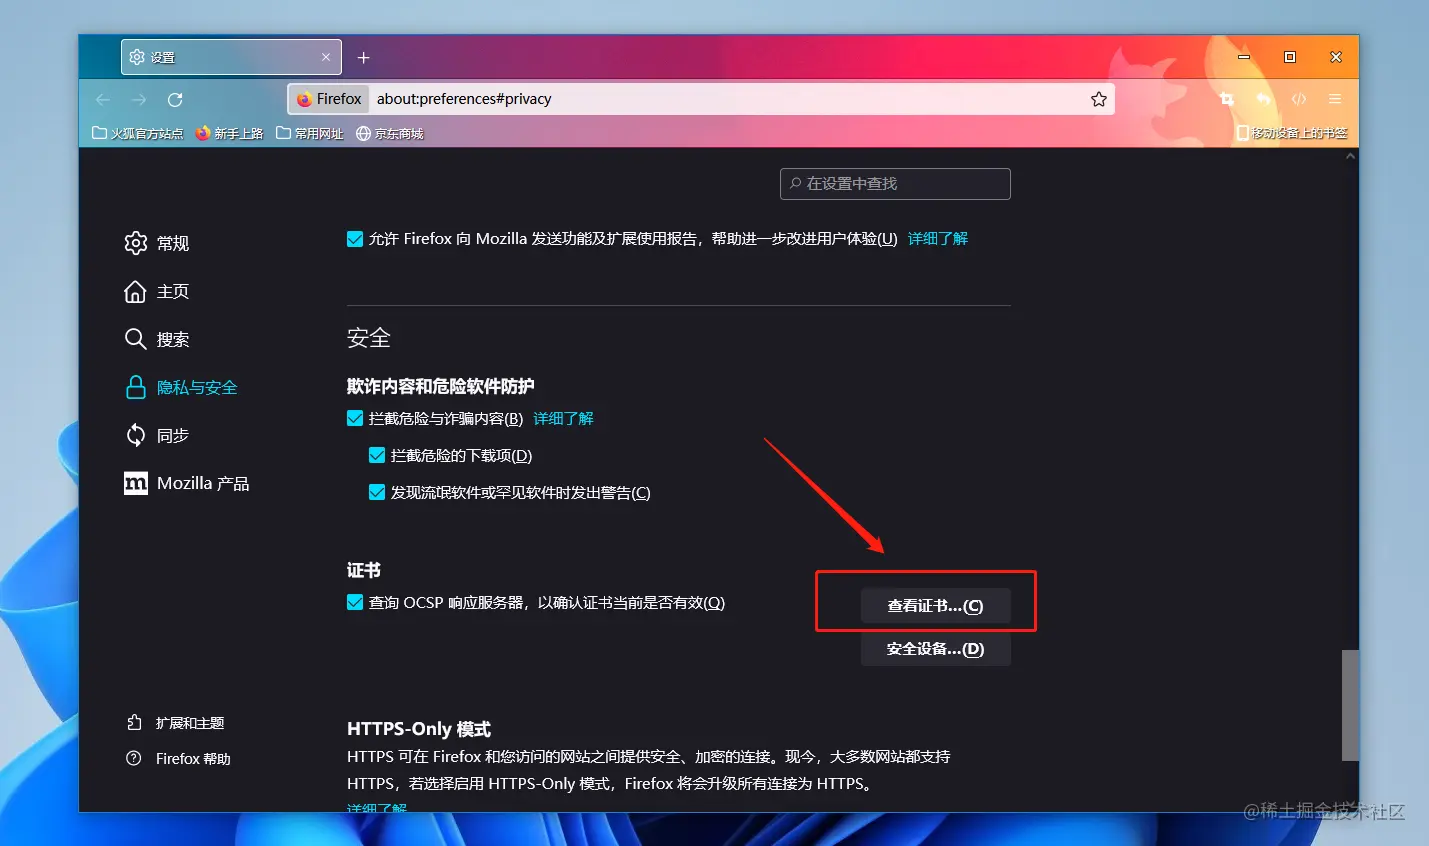Close the 设置 tab

[x=326, y=57]
